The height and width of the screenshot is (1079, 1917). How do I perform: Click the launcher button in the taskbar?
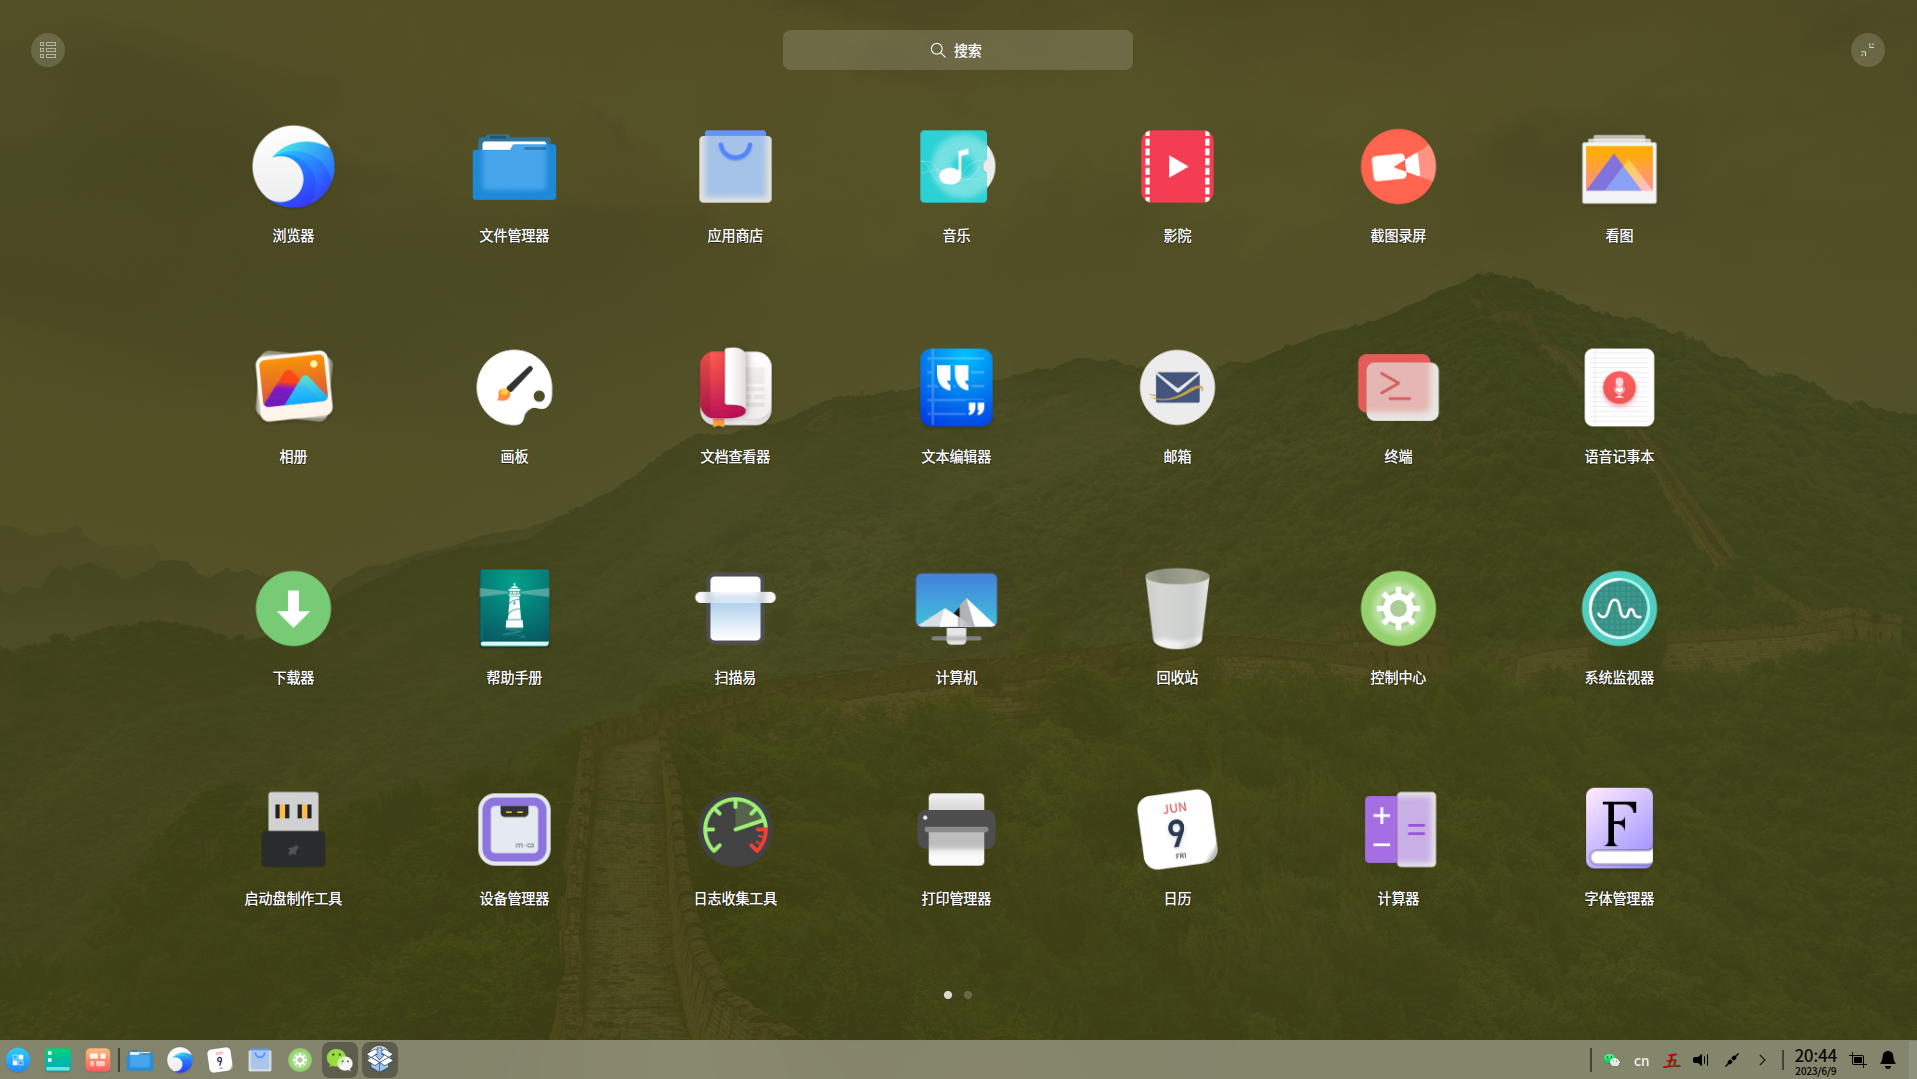[x=18, y=1060]
